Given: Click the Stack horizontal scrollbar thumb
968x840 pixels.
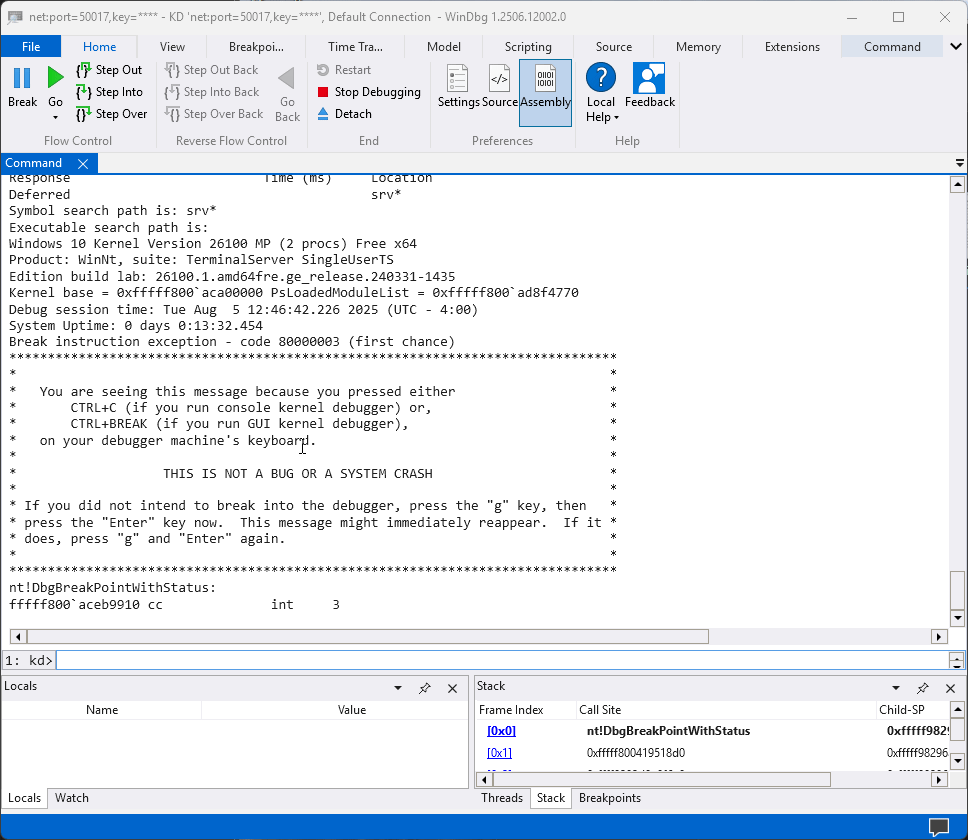Looking at the screenshot, I should pos(661,780).
